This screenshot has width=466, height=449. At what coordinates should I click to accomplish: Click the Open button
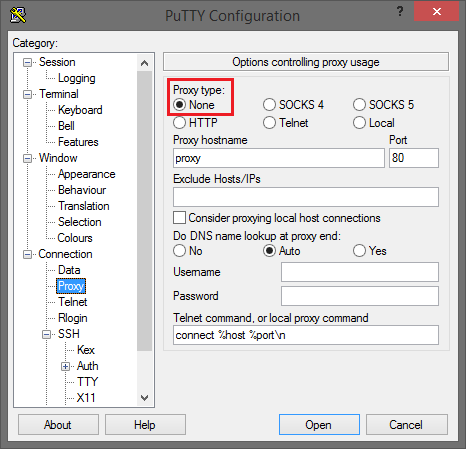click(319, 425)
